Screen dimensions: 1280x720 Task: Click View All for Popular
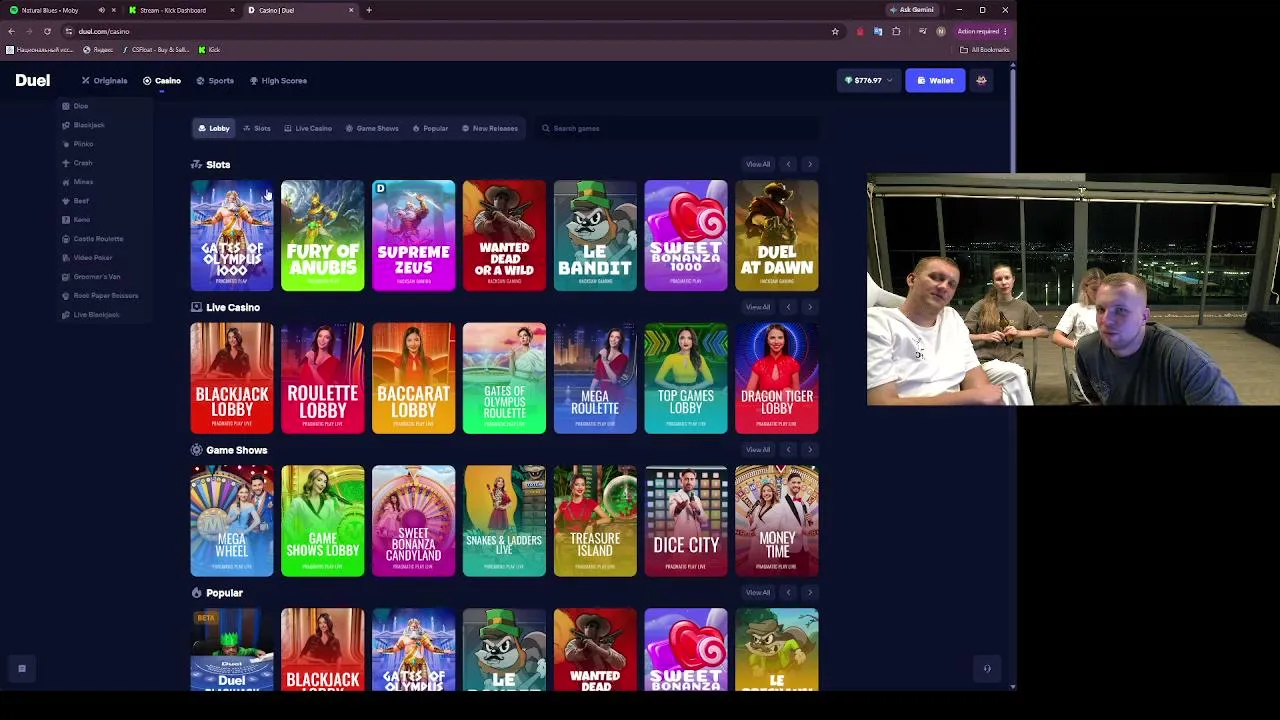coord(758,593)
